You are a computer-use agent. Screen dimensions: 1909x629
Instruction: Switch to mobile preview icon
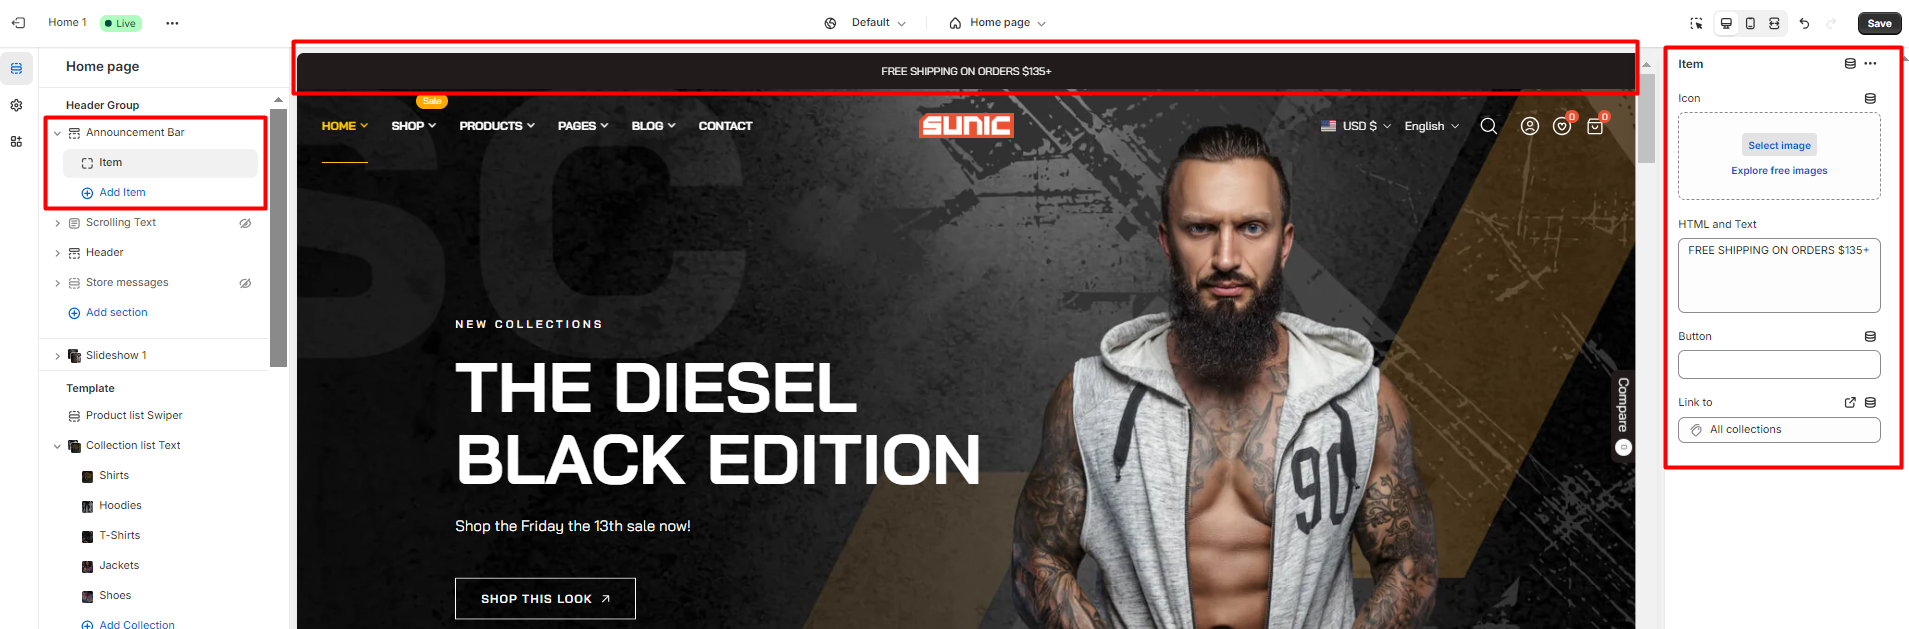click(x=1750, y=23)
